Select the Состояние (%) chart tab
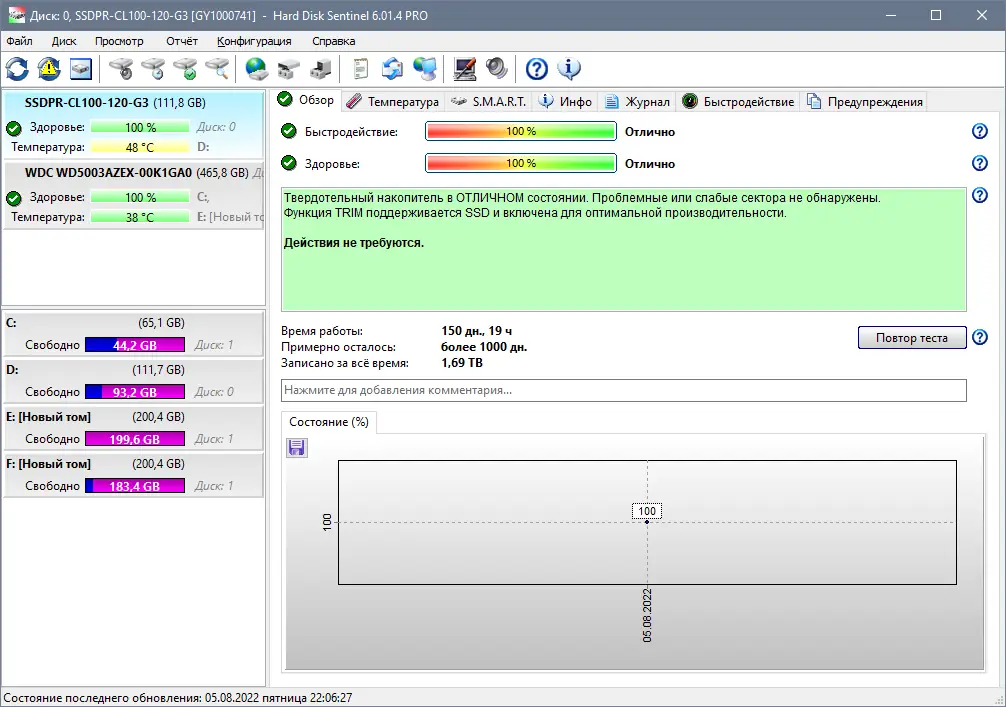 328,422
